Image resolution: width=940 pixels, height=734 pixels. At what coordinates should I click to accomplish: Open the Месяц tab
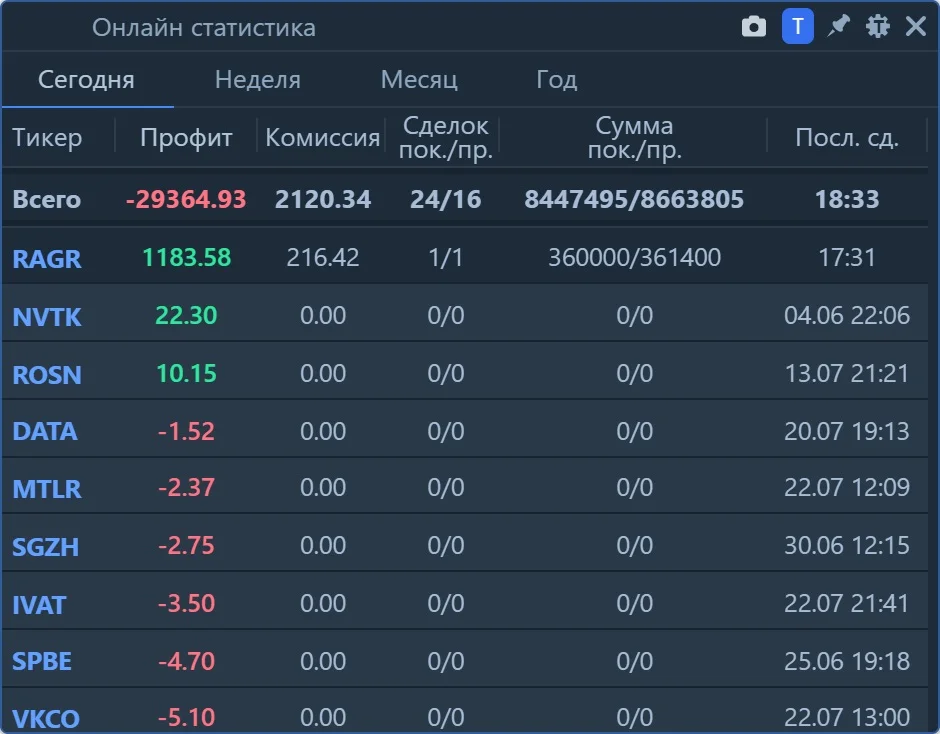click(419, 79)
